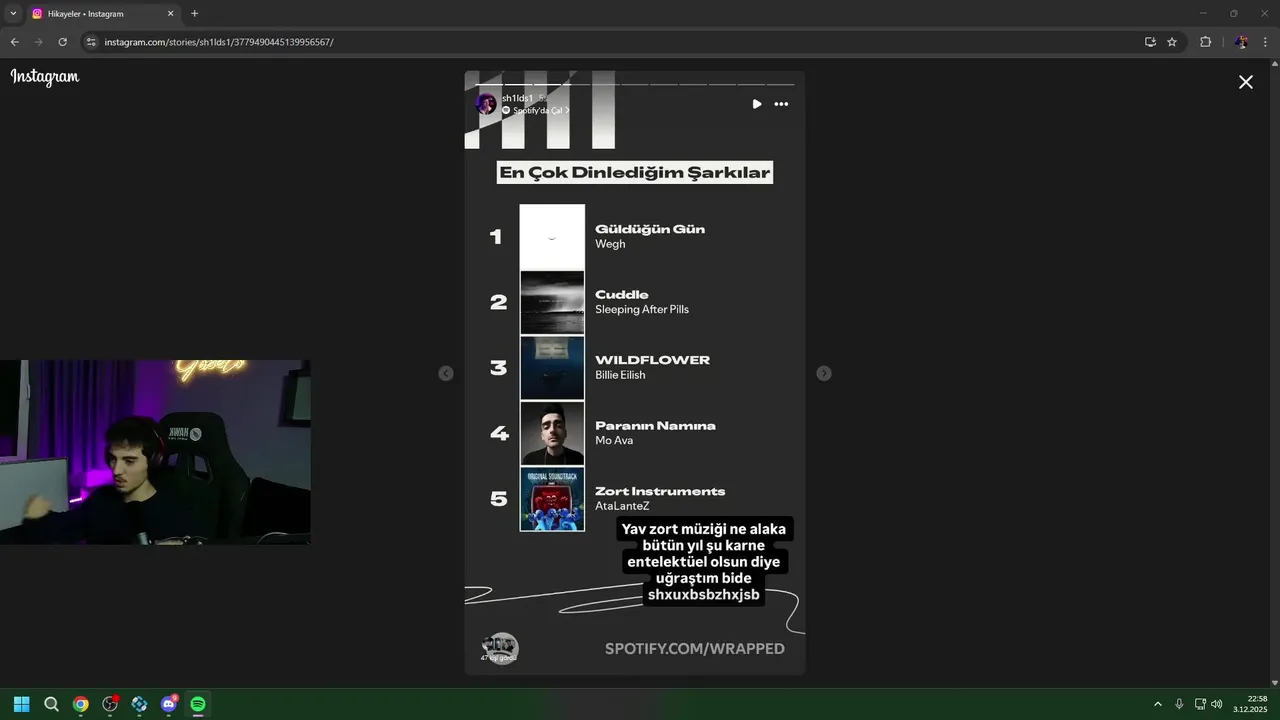Click install app icon in address bar
1280x720 pixels.
pyautogui.click(x=1150, y=42)
